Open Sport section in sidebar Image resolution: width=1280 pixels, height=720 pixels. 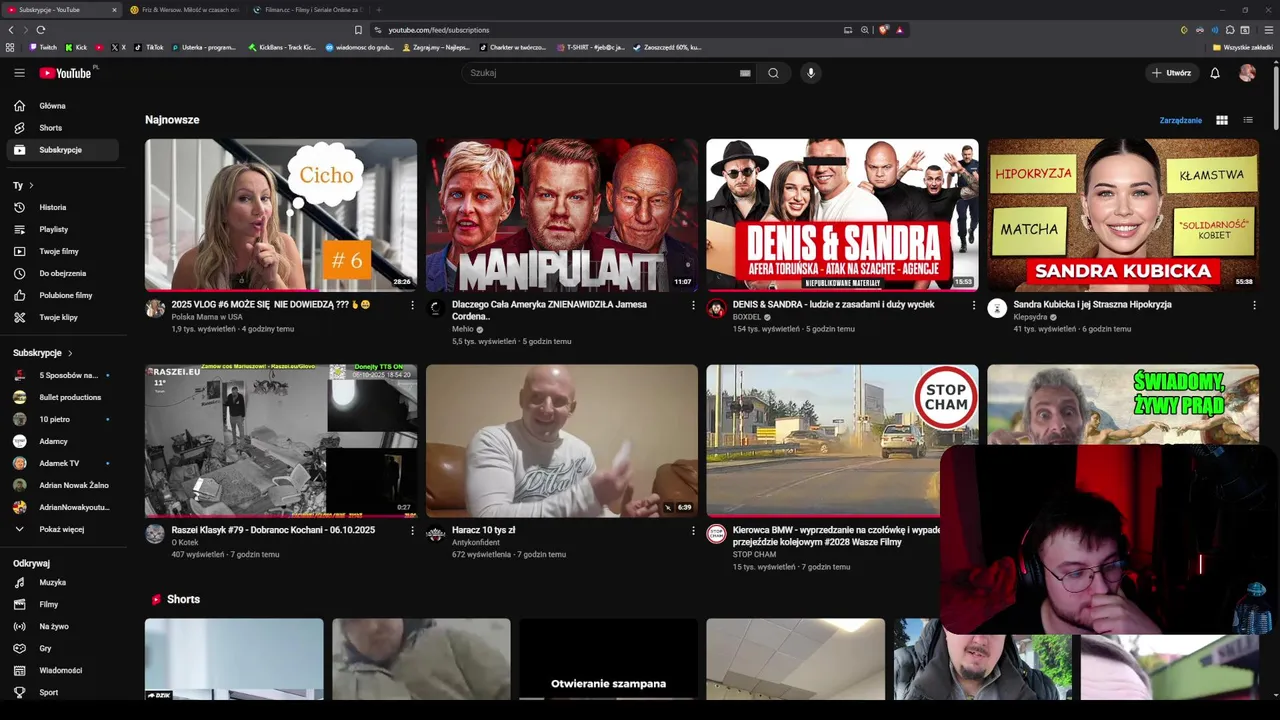[x=61, y=692]
